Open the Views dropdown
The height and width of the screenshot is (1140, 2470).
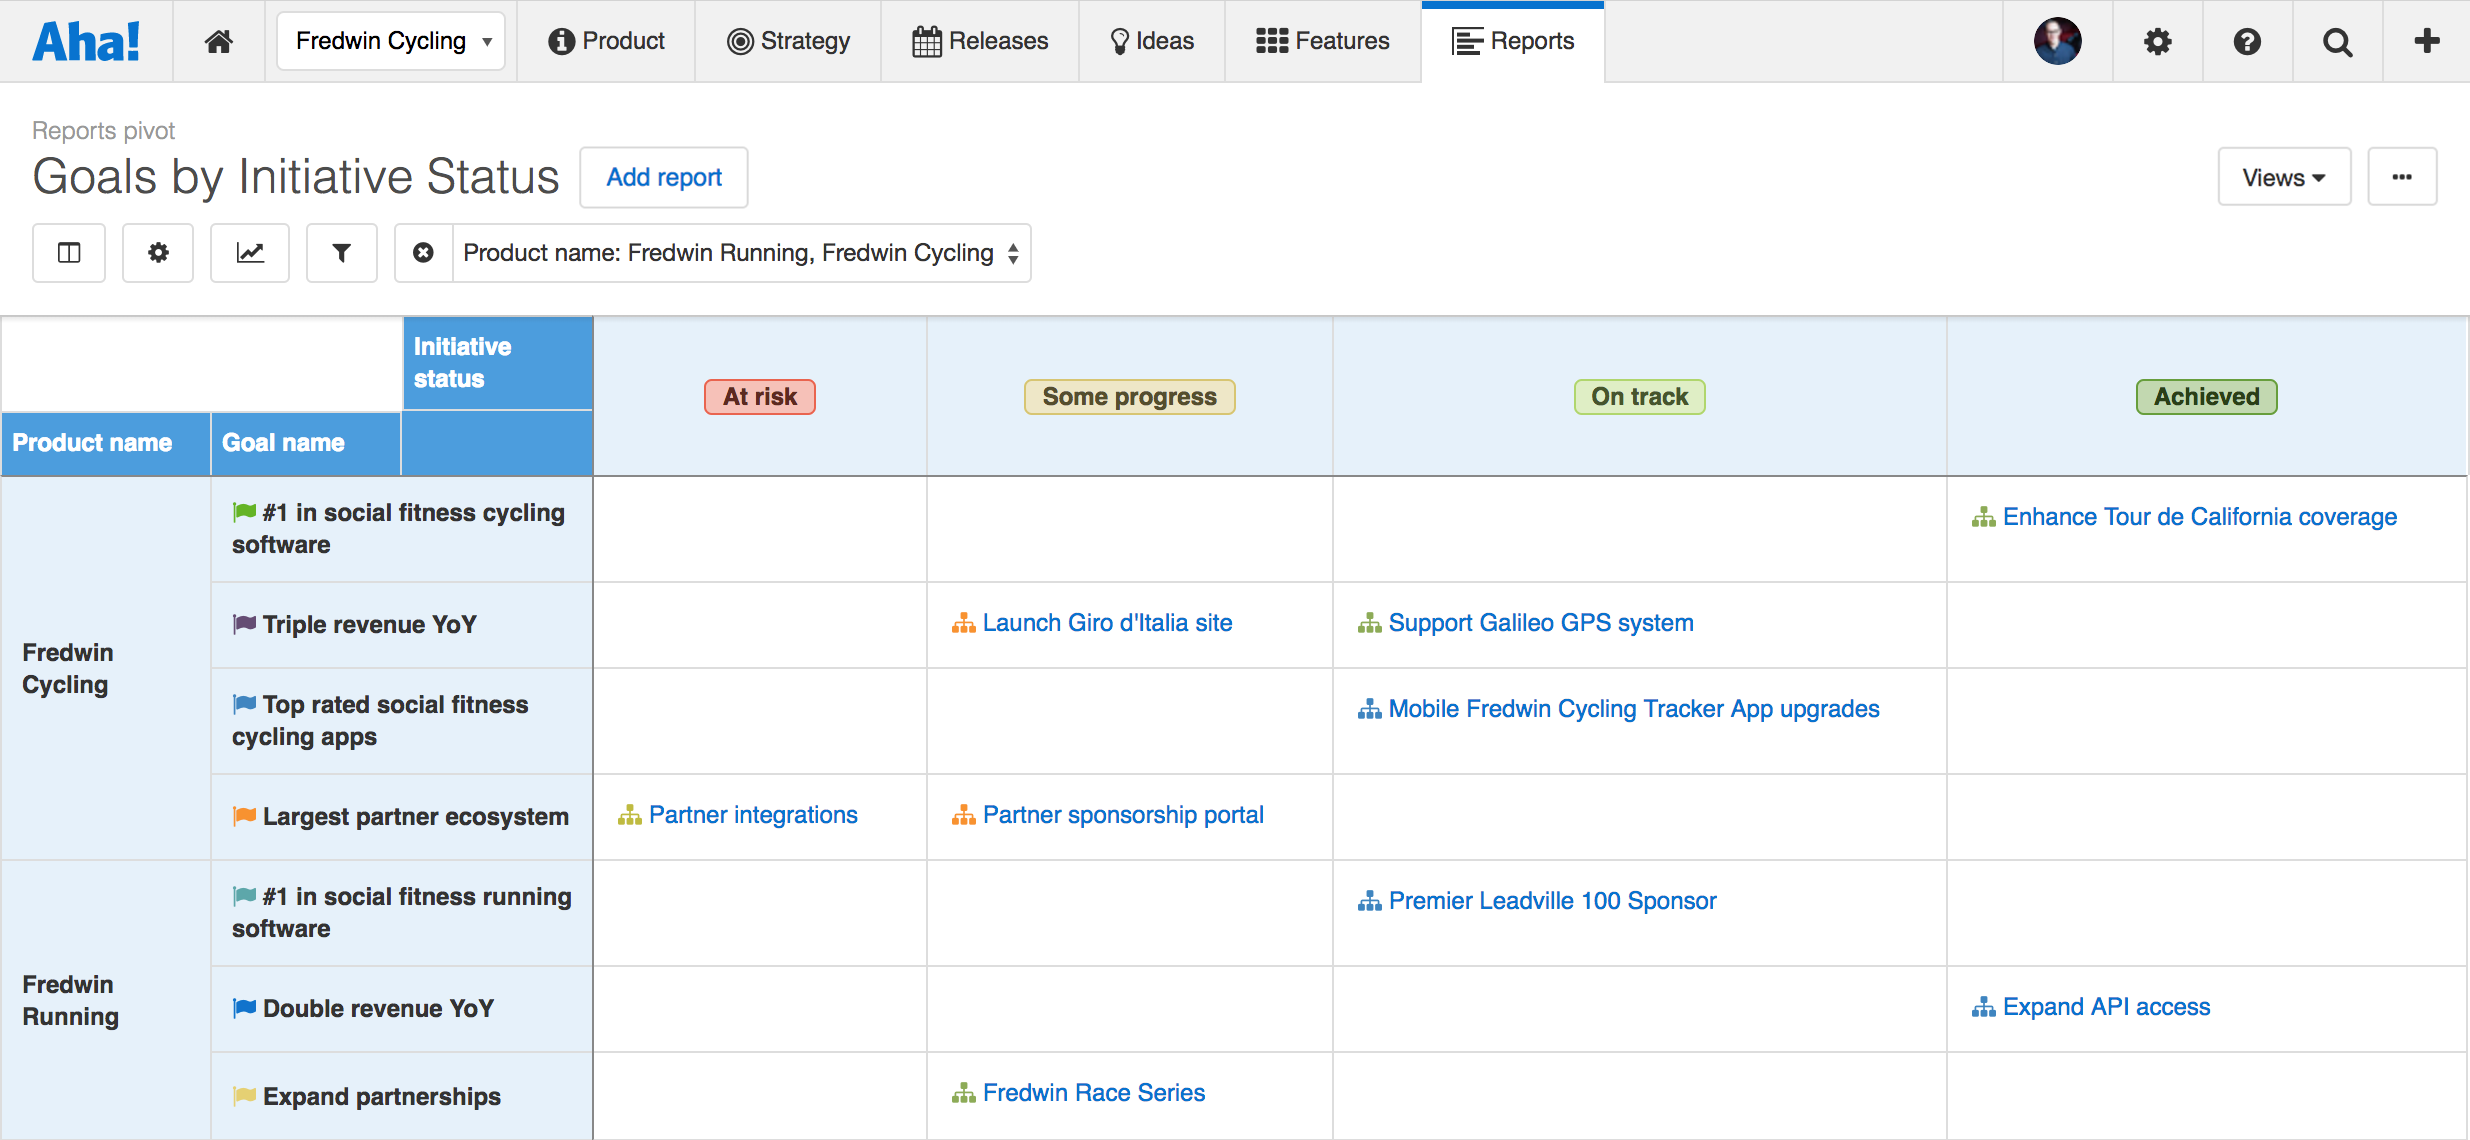click(2284, 177)
